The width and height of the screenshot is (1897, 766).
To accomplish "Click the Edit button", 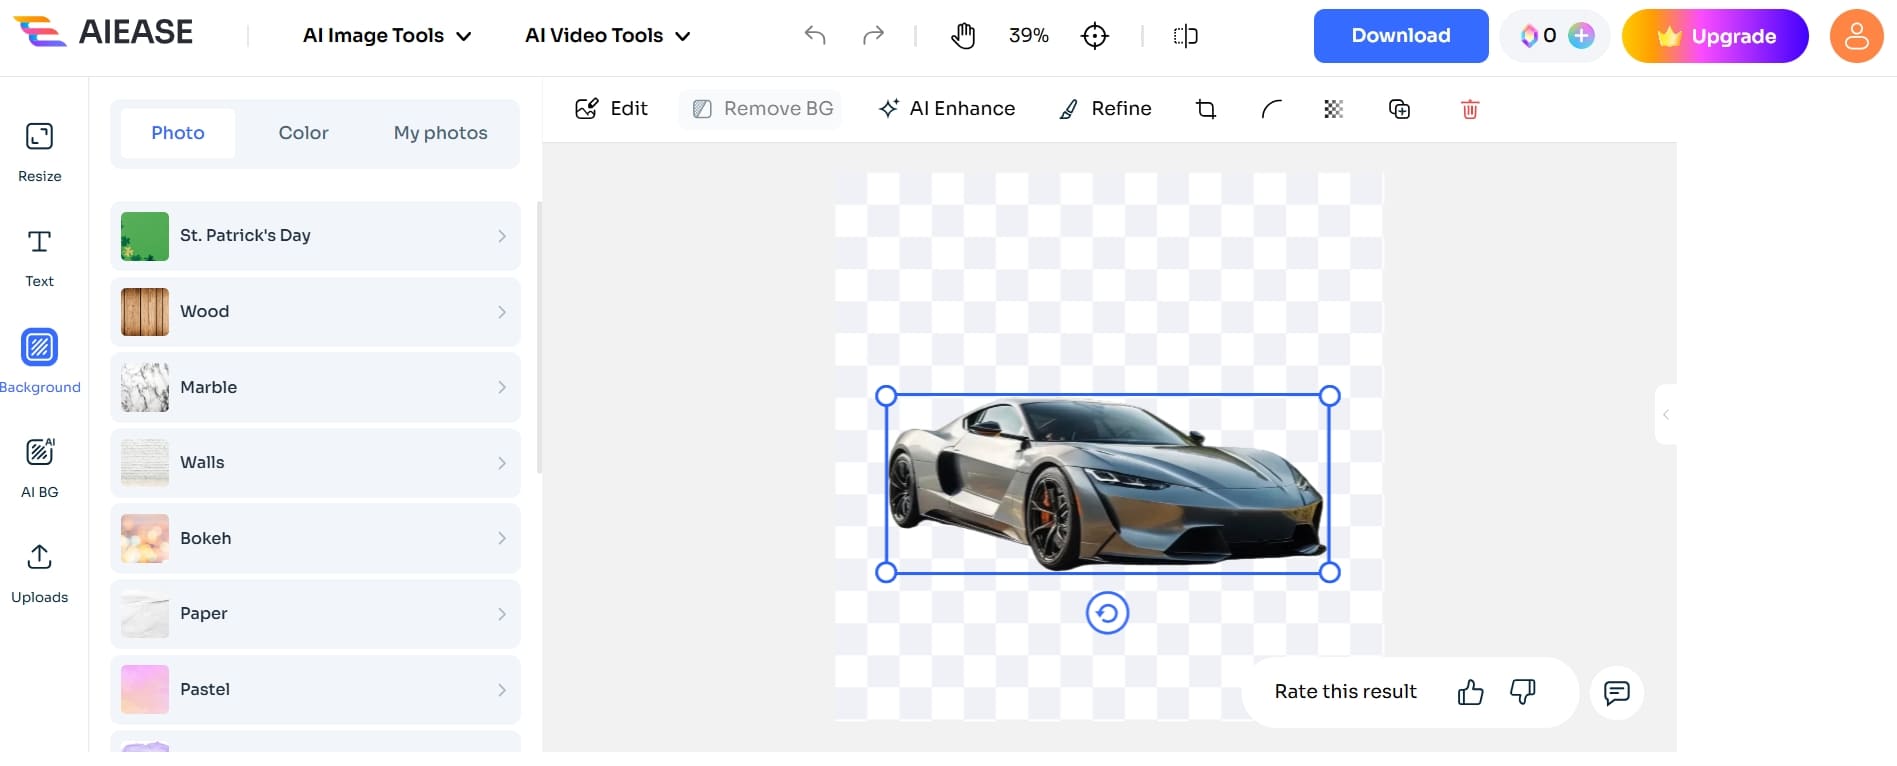I will (611, 109).
